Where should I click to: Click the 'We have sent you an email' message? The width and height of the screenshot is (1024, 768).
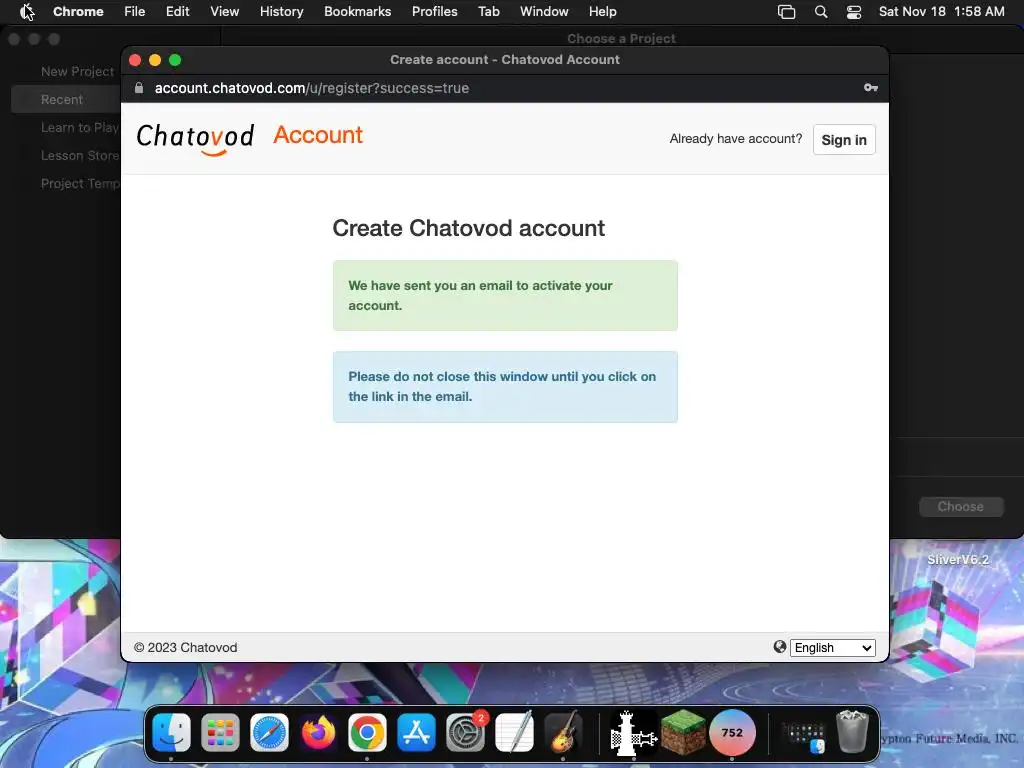505,295
